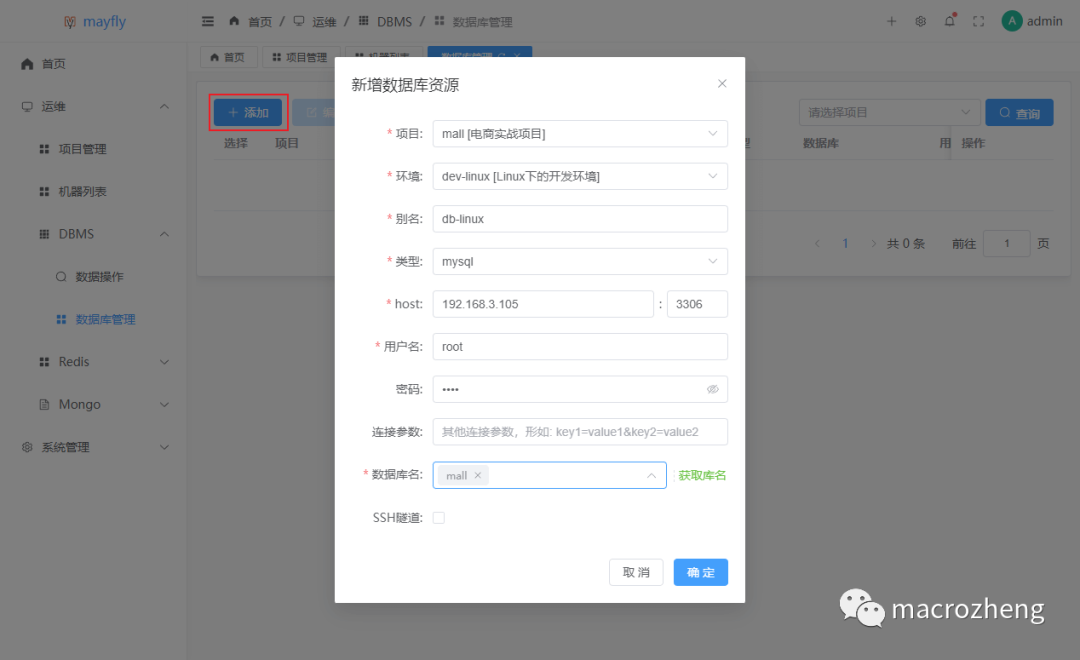Viewport: 1080px width, 660px height.
Task: Click the plus icon in top header
Action: click(892, 21)
